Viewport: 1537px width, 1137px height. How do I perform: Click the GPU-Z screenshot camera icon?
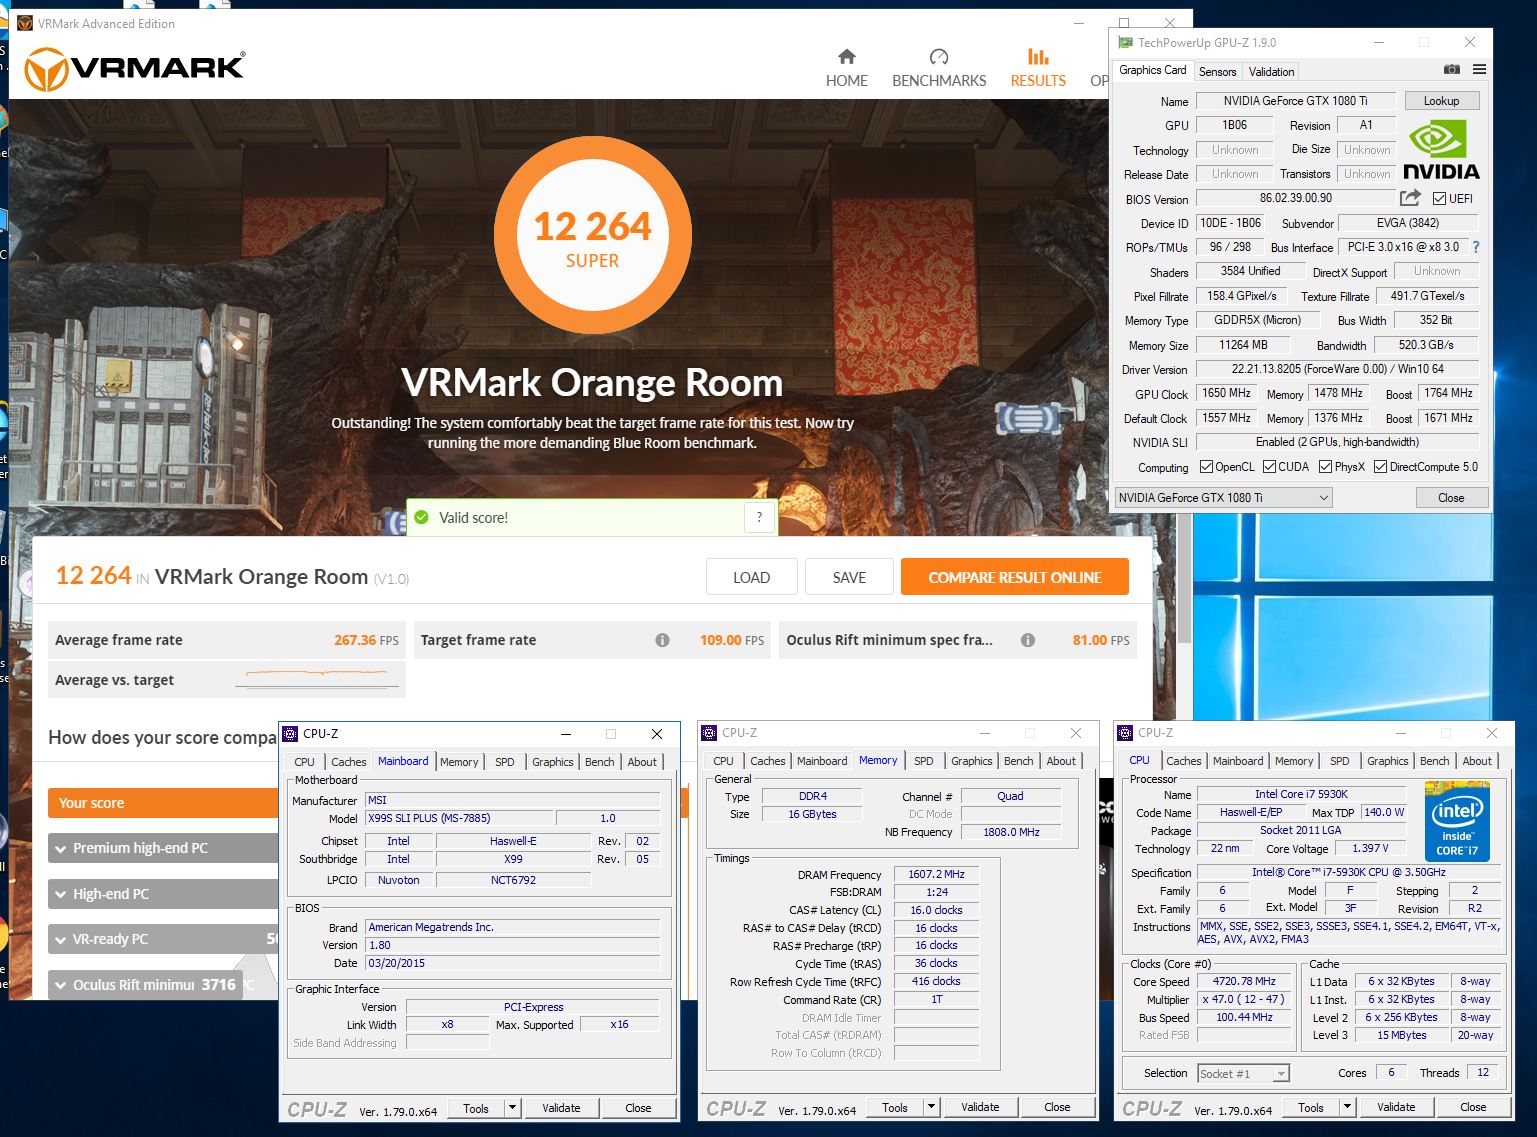(x=1451, y=70)
